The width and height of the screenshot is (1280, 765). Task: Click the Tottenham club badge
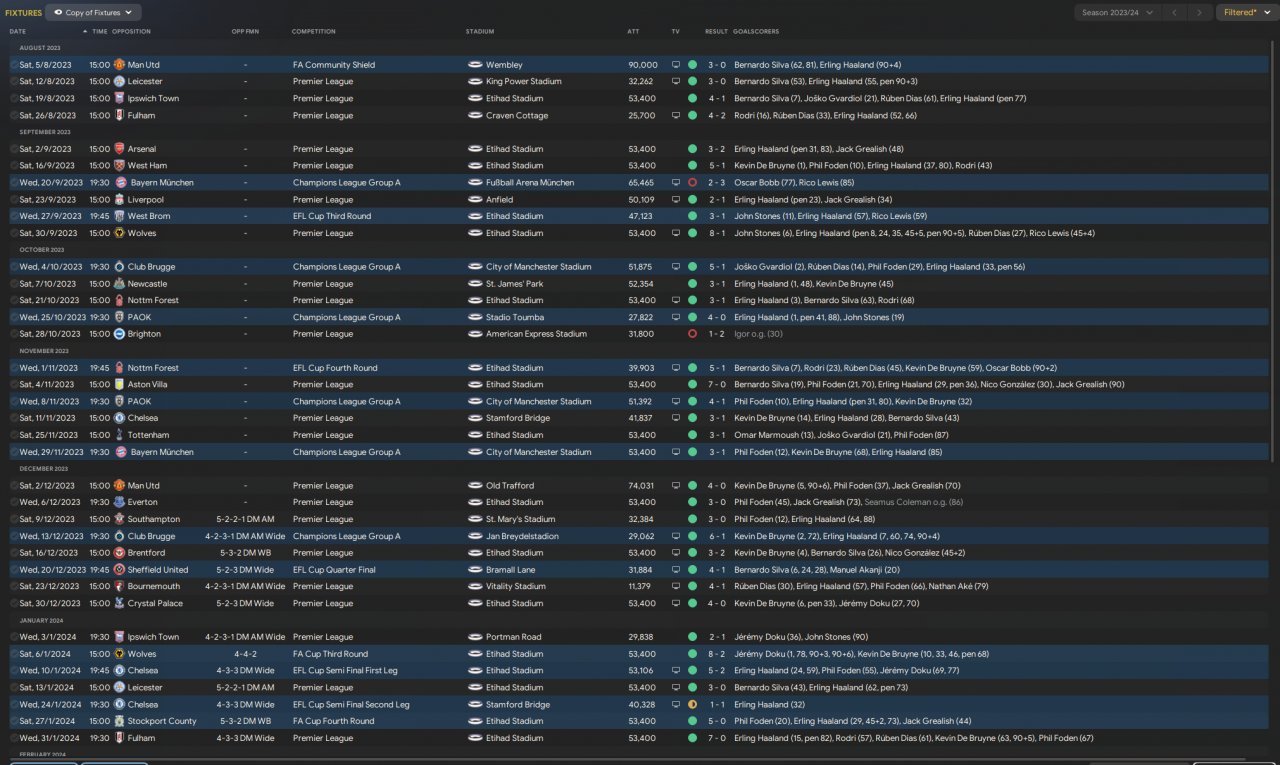(x=119, y=435)
